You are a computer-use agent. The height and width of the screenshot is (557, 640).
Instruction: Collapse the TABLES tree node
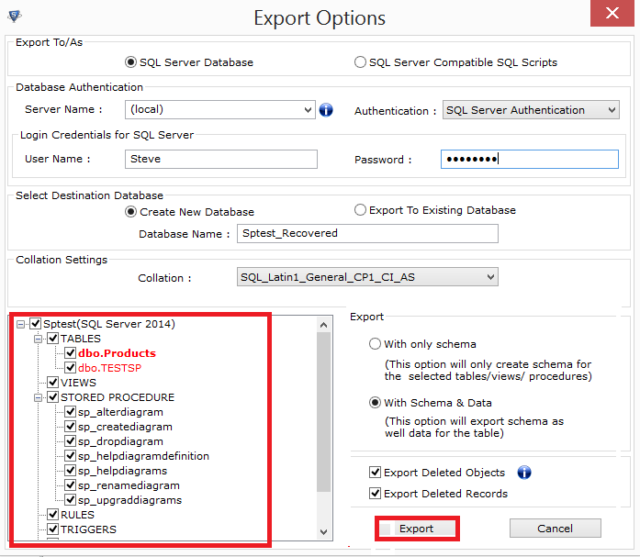pyautogui.click(x=38, y=339)
